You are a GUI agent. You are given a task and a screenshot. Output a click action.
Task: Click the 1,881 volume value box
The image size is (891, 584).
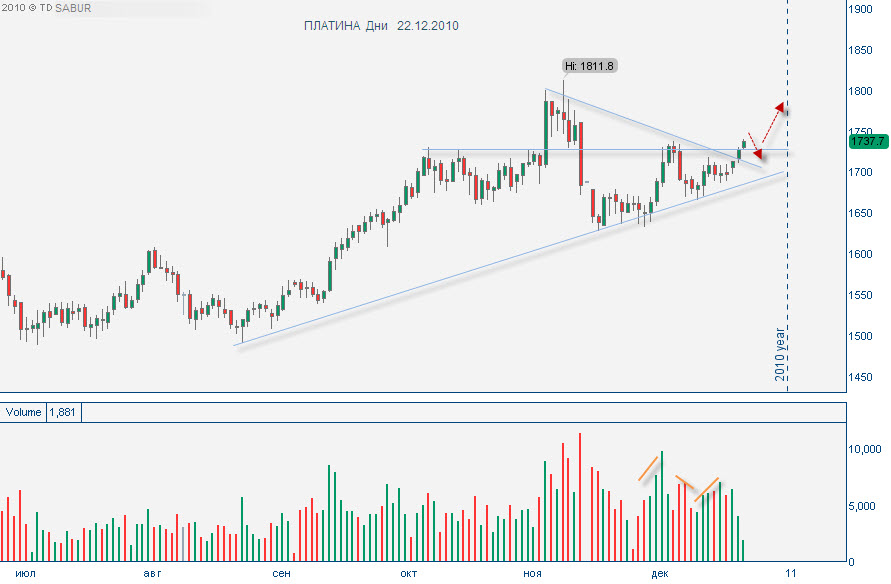(x=63, y=412)
